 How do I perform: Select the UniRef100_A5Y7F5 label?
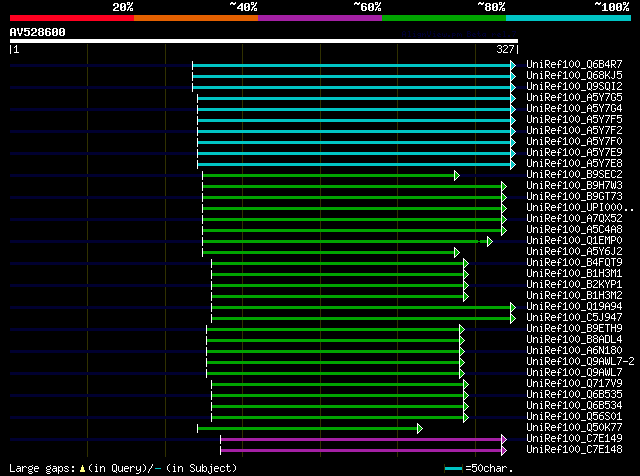click(x=574, y=120)
